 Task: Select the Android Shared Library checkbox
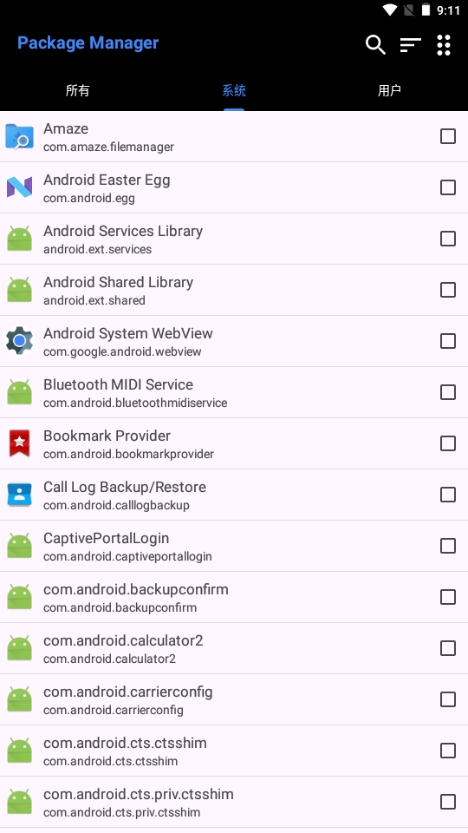click(x=448, y=290)
